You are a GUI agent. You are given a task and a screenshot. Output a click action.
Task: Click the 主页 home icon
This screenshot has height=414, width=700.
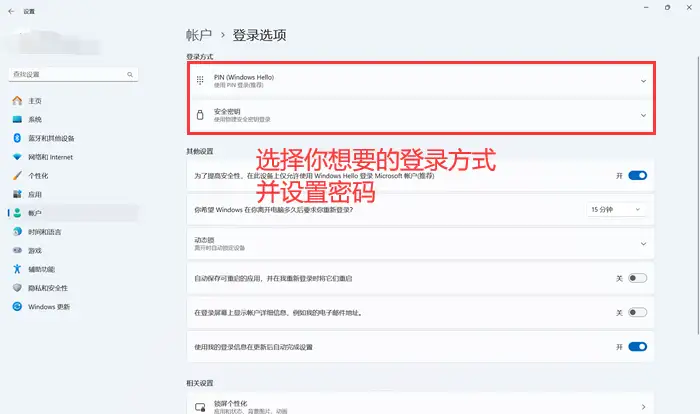click(17, 101)
